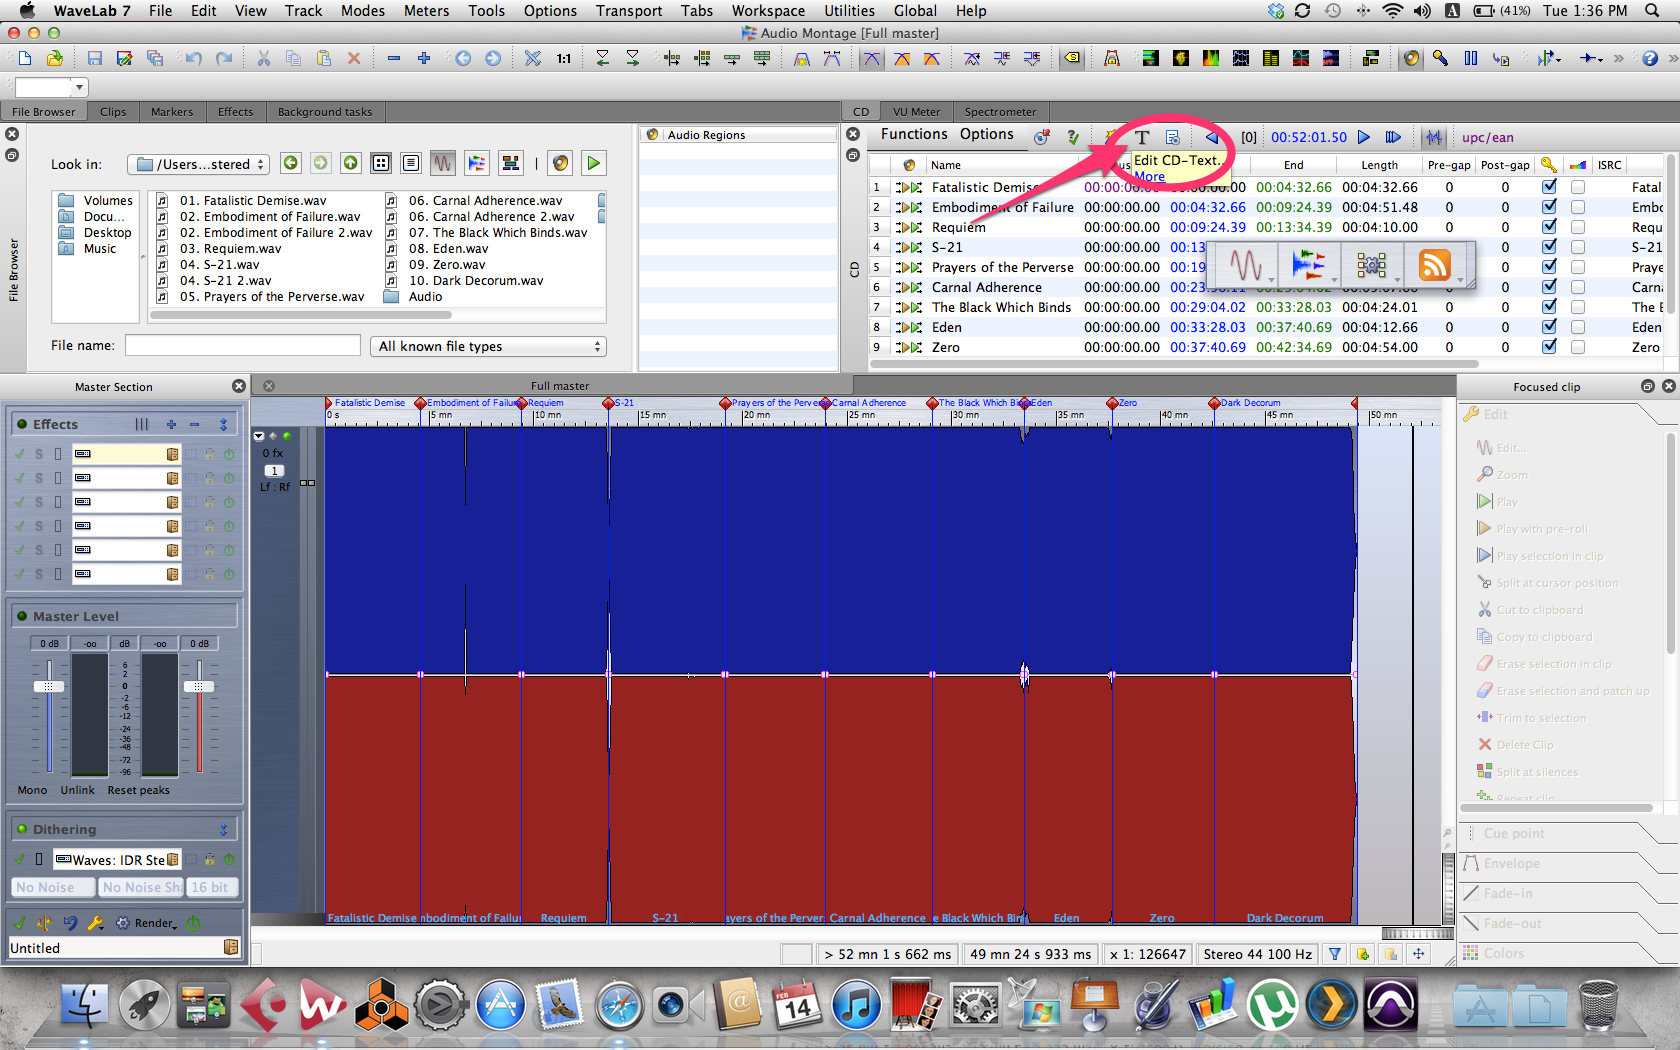Open the Options menu in CD panel

pyautogui.click(x=987, y=134)
